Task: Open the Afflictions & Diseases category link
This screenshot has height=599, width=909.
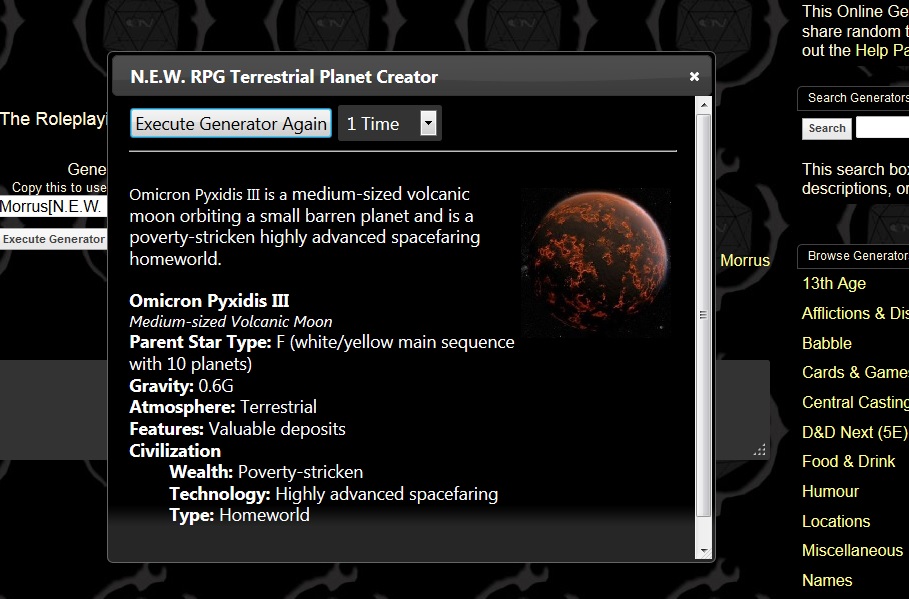Action: (855, 313)
